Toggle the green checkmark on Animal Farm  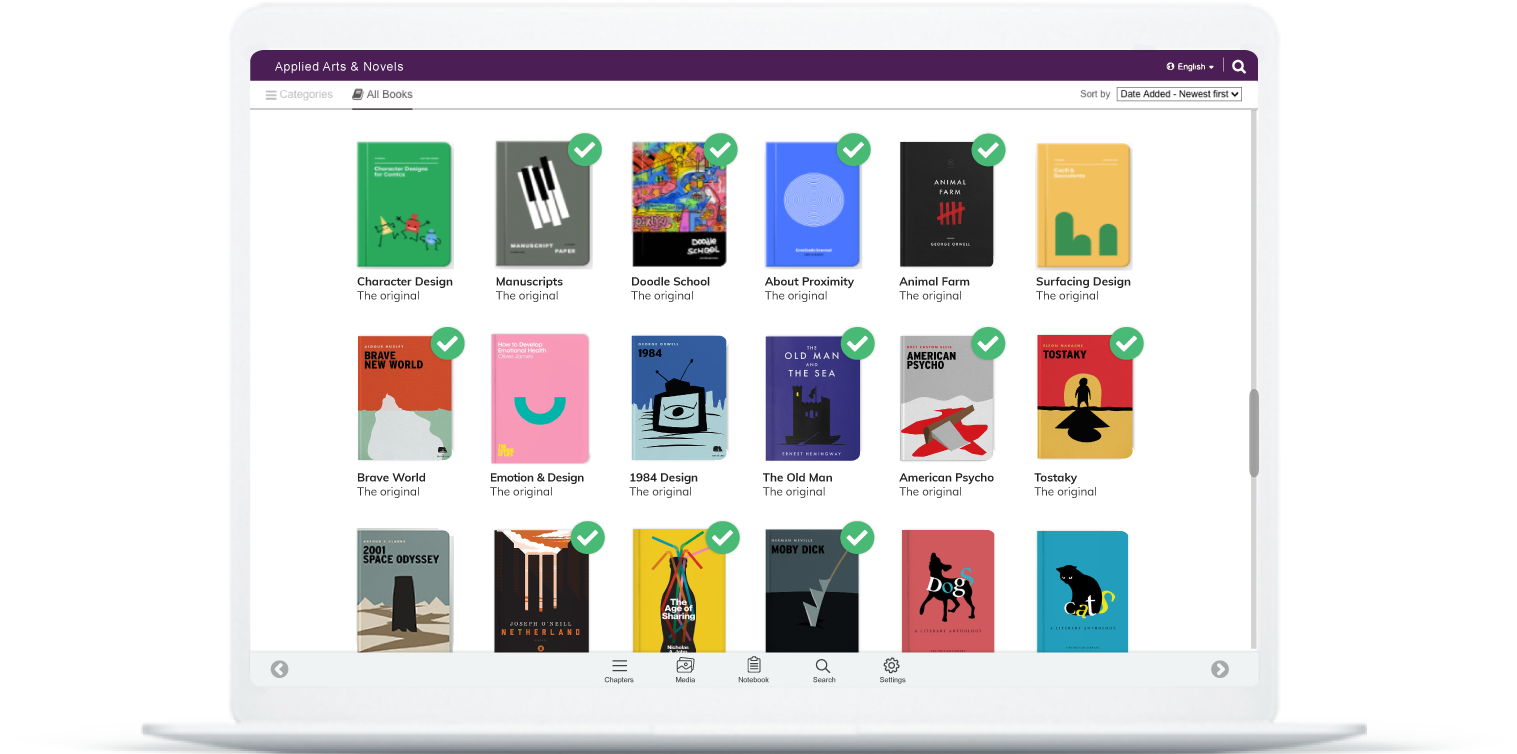tap(988, 150)
